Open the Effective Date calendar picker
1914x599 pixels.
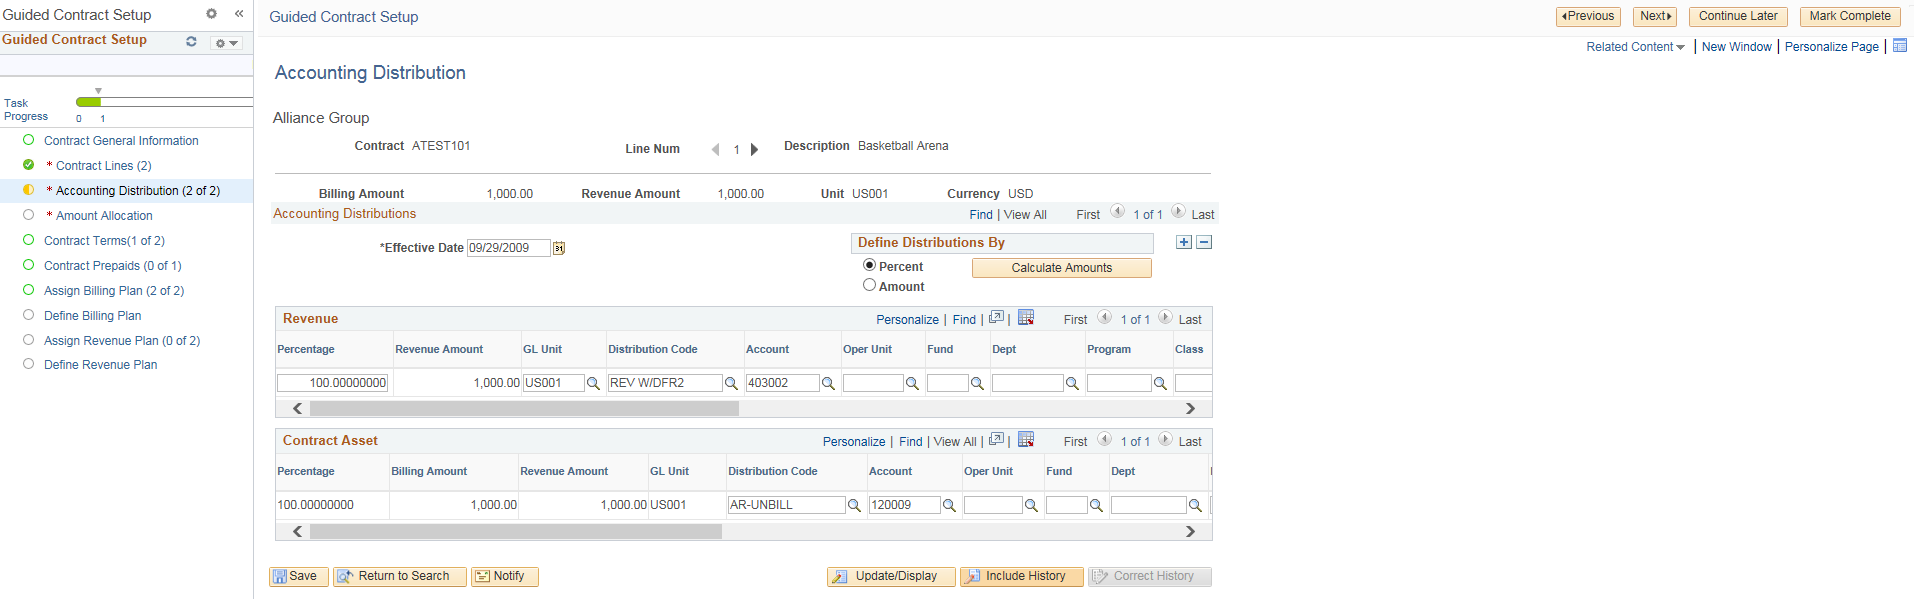point(559,248)
